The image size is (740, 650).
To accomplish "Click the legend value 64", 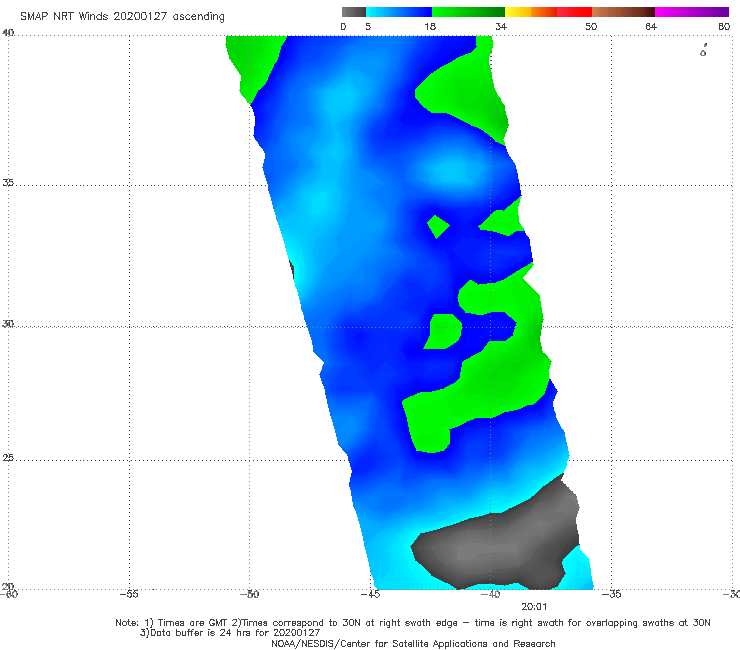I will click(651, 27).
